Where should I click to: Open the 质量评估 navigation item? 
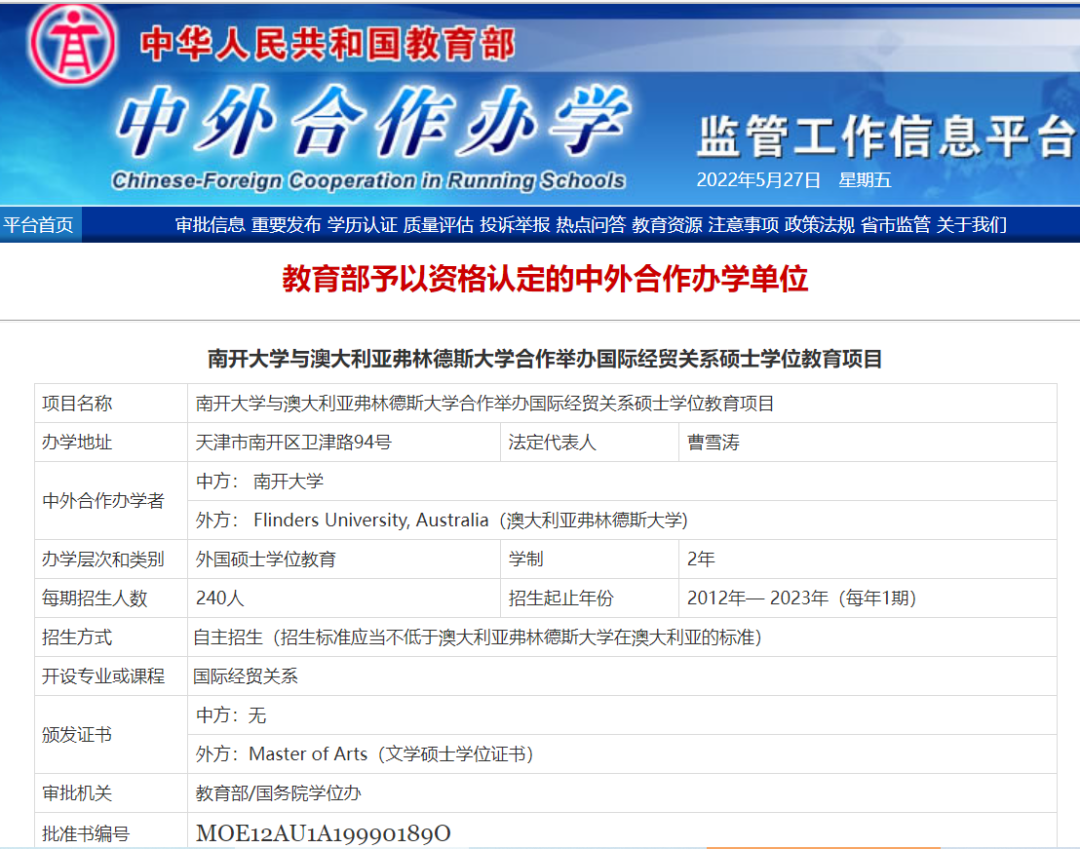pyautogui.click(x=438, y=224)
